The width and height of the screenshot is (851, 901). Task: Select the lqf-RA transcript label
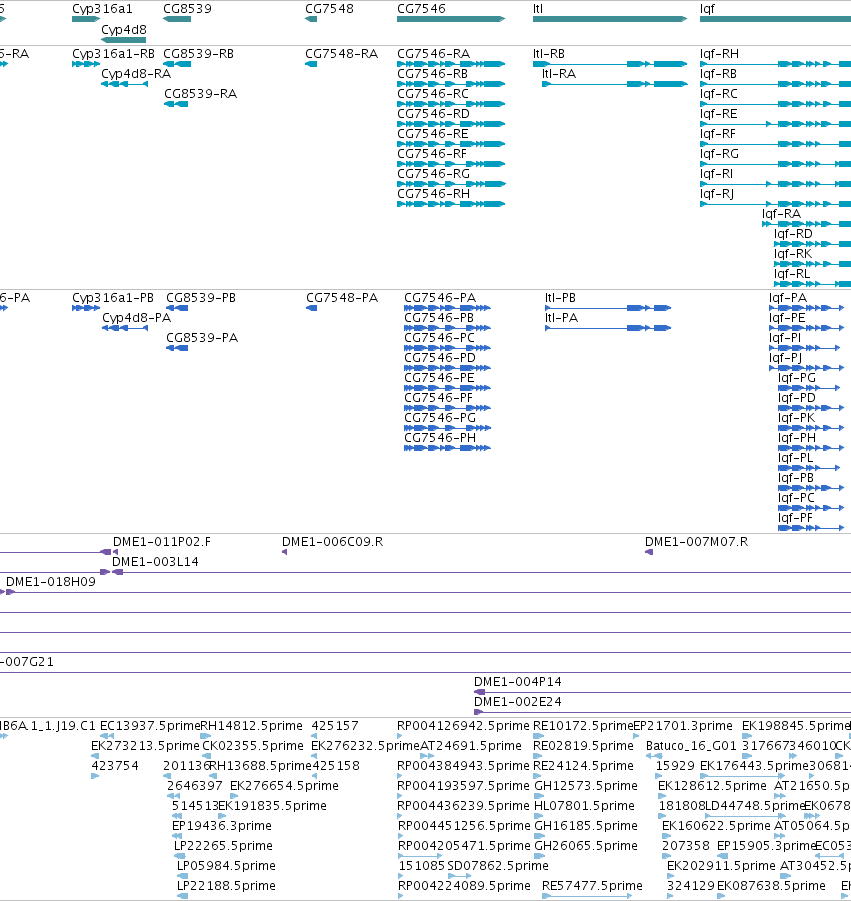tap(781, 214)
